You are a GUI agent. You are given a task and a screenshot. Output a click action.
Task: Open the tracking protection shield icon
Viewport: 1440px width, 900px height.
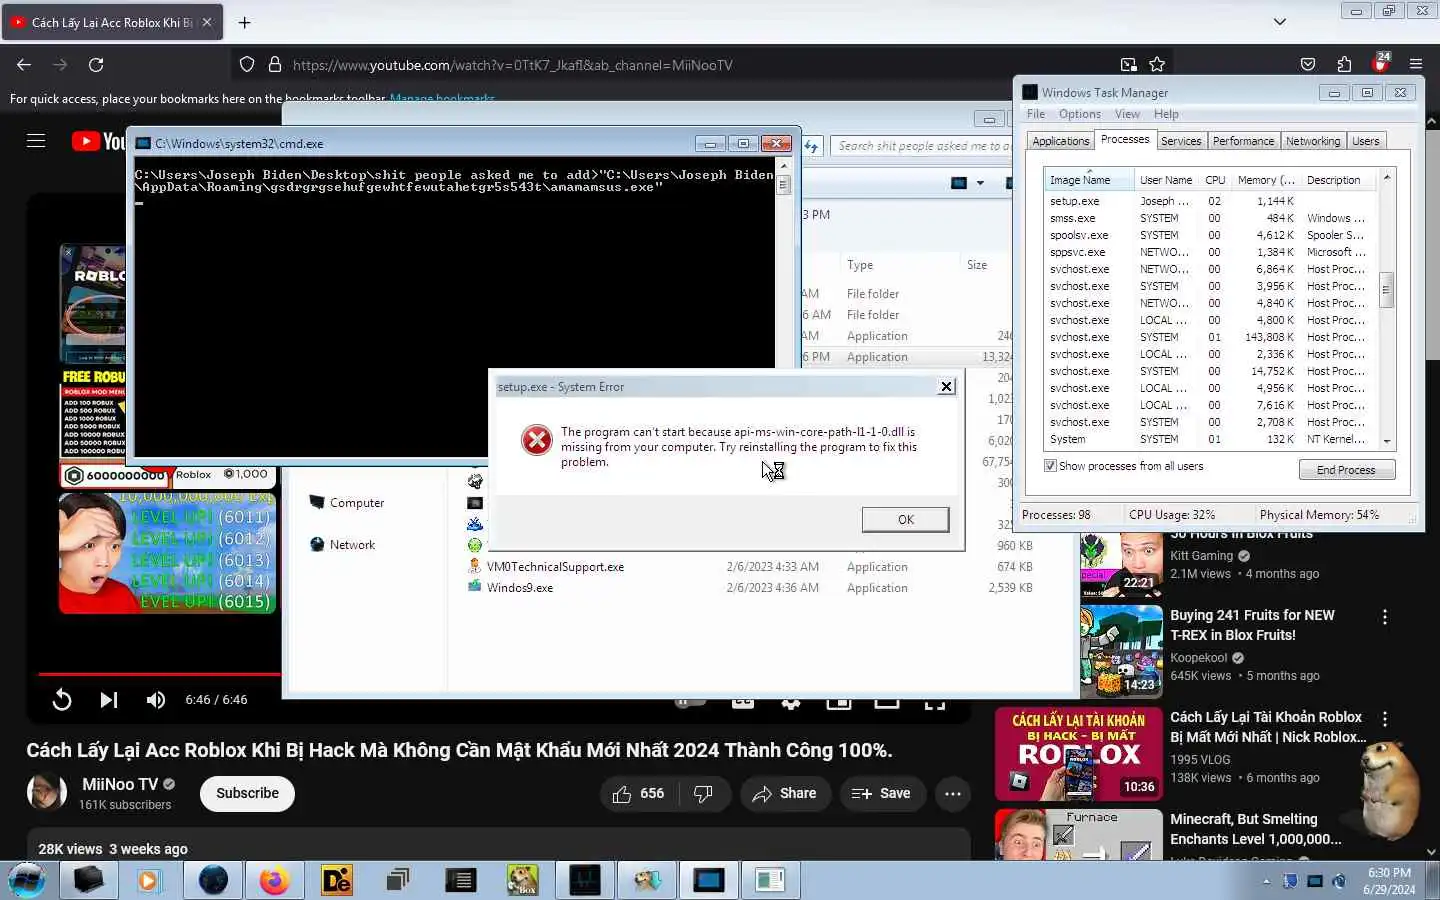point(247,65)
